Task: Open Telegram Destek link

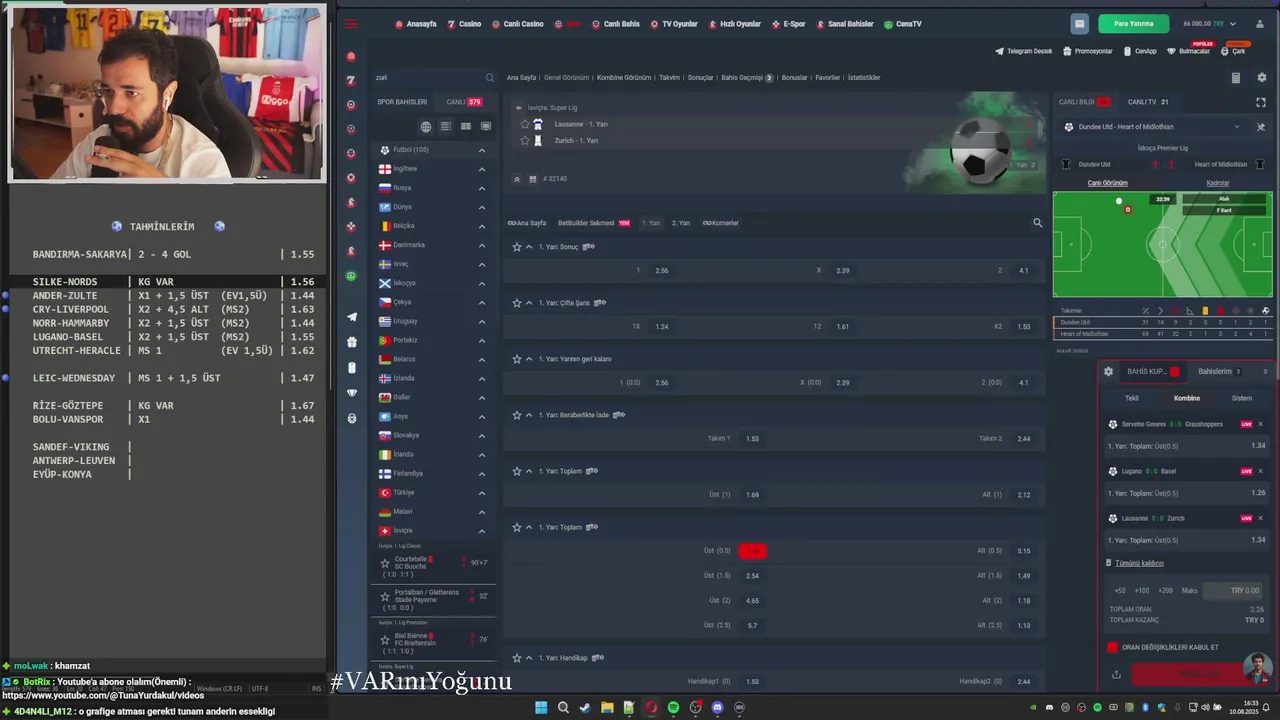Action: point(1024,51)
